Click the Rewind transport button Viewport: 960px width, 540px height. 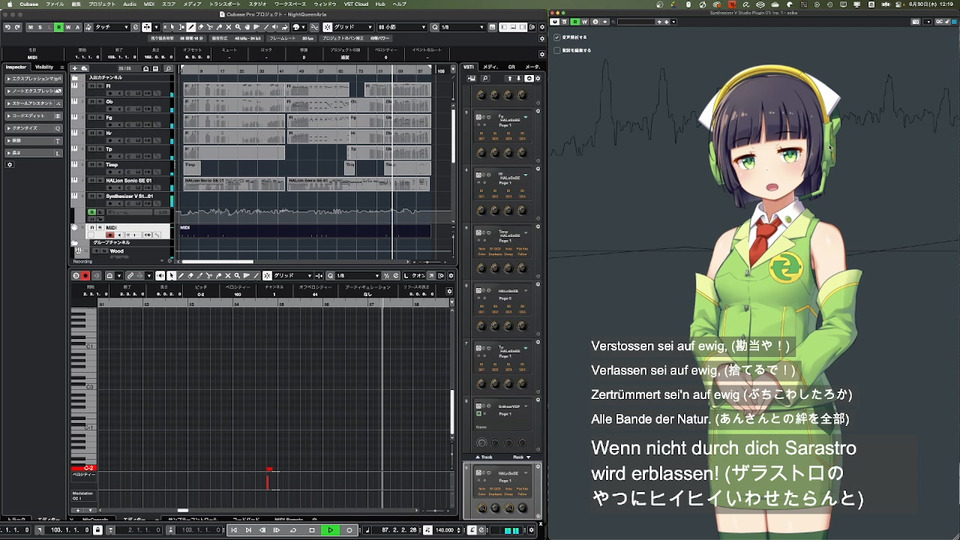click(x=263, y=530)
